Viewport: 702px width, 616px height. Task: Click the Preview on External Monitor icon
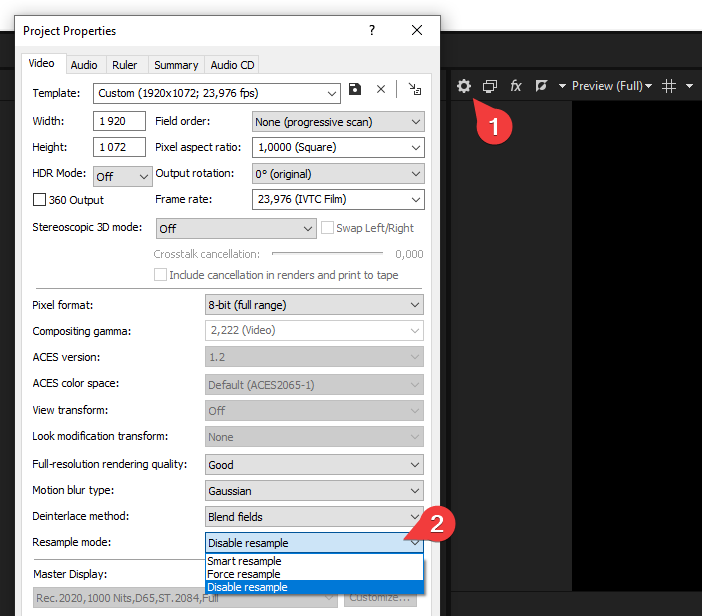point(490,86)
